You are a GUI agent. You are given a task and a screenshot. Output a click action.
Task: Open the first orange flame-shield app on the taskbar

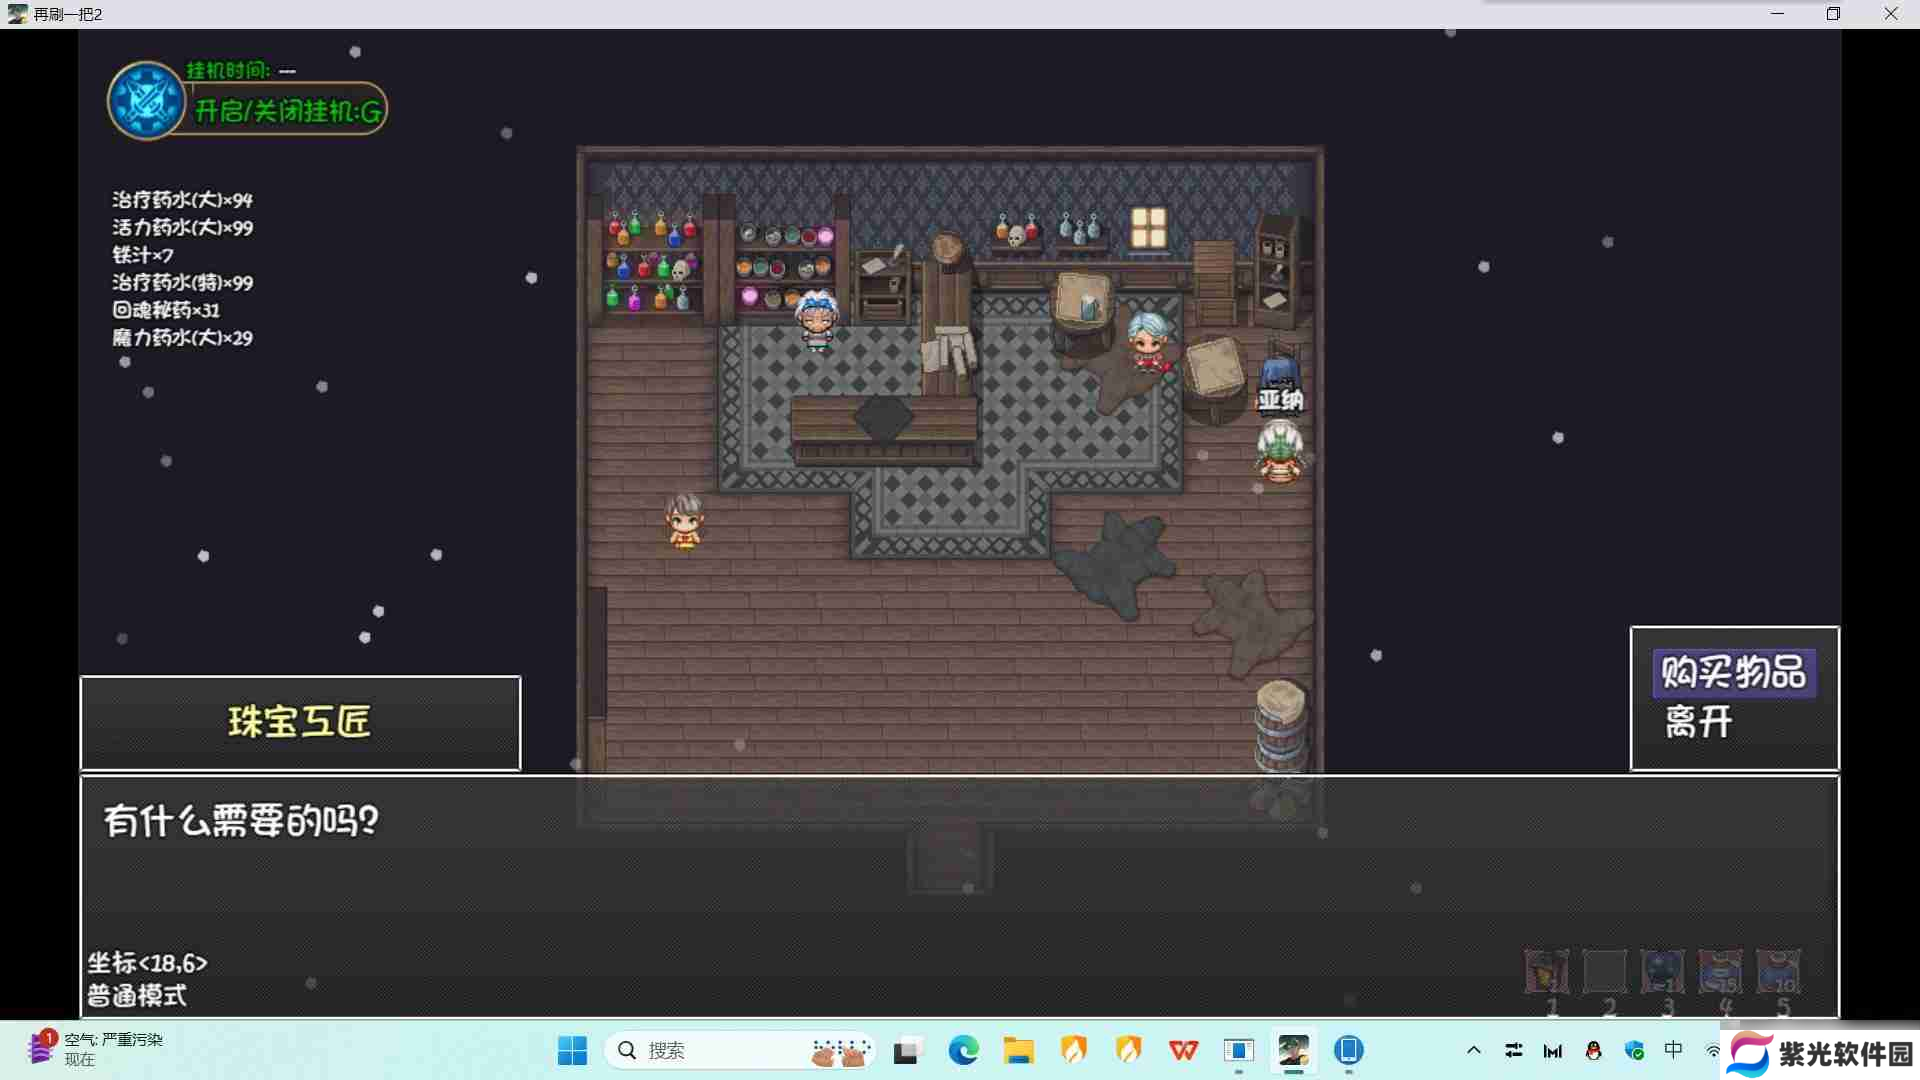click(1074, 1051)
